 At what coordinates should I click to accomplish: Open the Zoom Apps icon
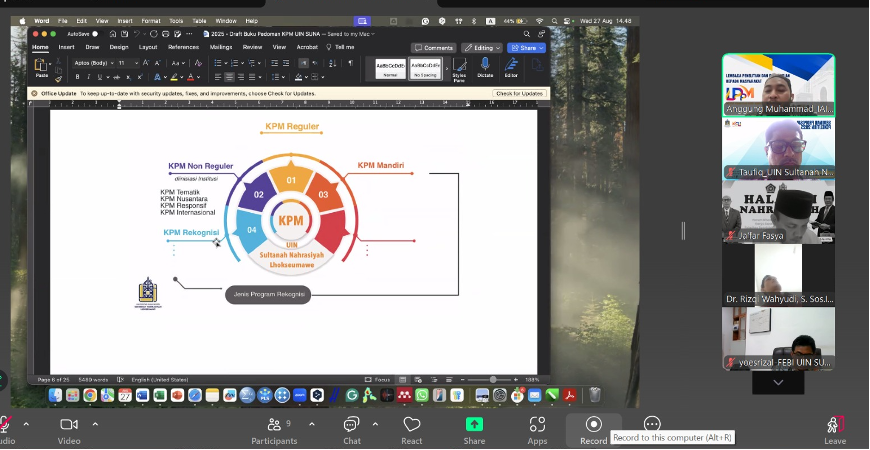537,425
